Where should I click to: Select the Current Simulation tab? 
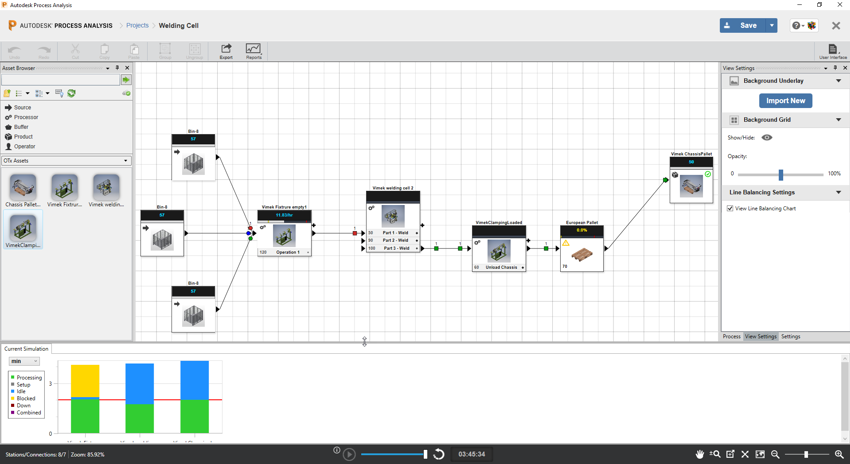(x=26, y=349)
